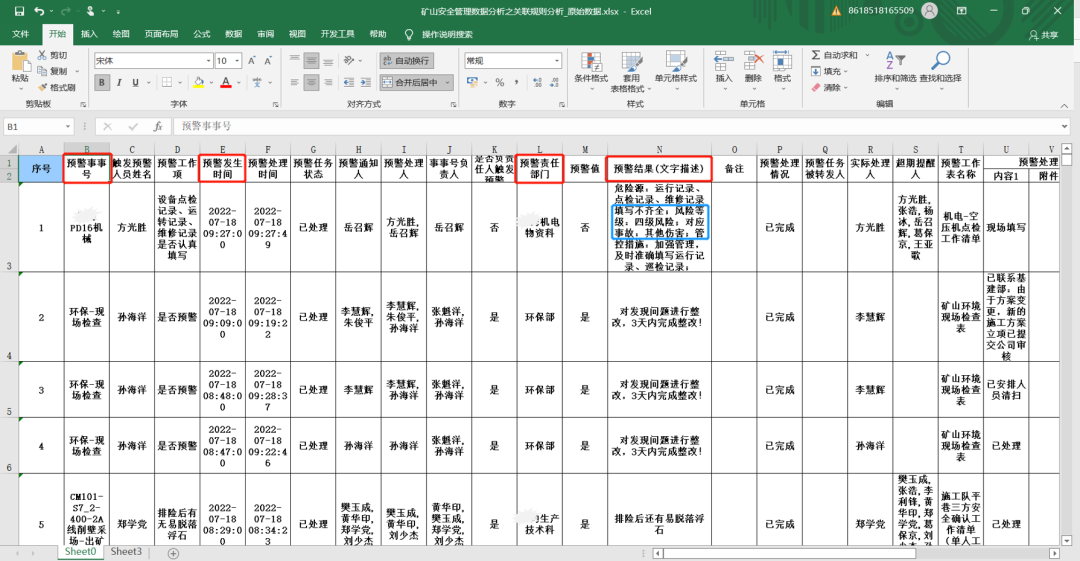Click the Save icon in quick access toolbar
The height and width of the screenshot is (561, 1080).
point(19,11)
